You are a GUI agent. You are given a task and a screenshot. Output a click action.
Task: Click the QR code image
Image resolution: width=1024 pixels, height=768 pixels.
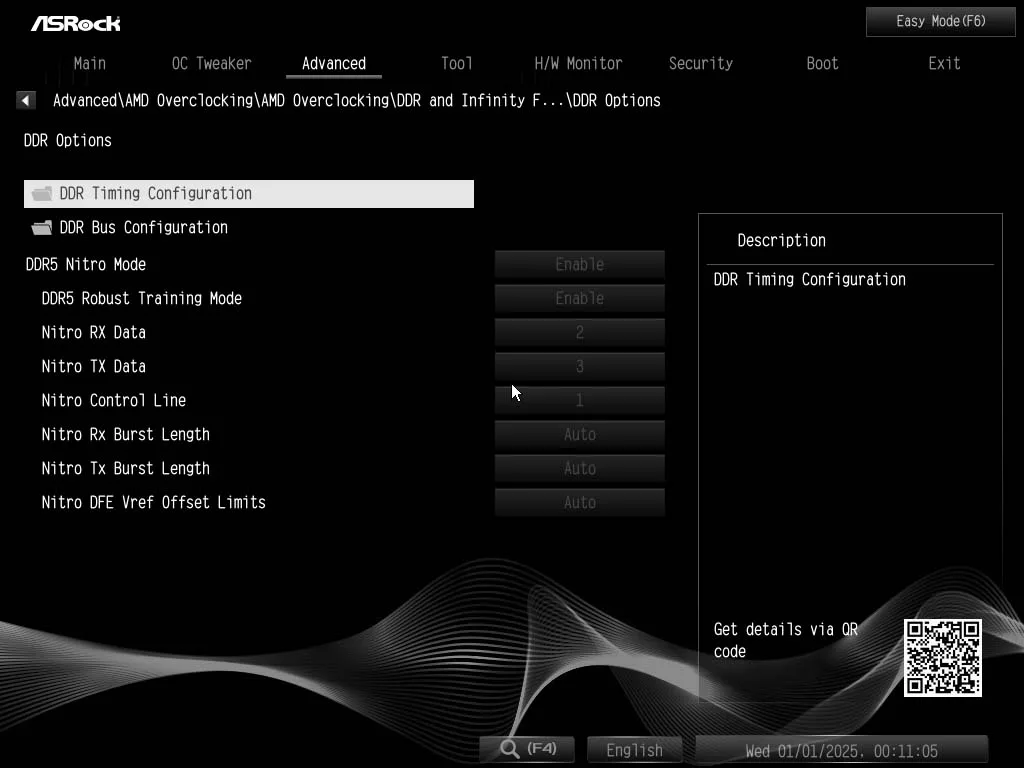[x=942, y=658]
